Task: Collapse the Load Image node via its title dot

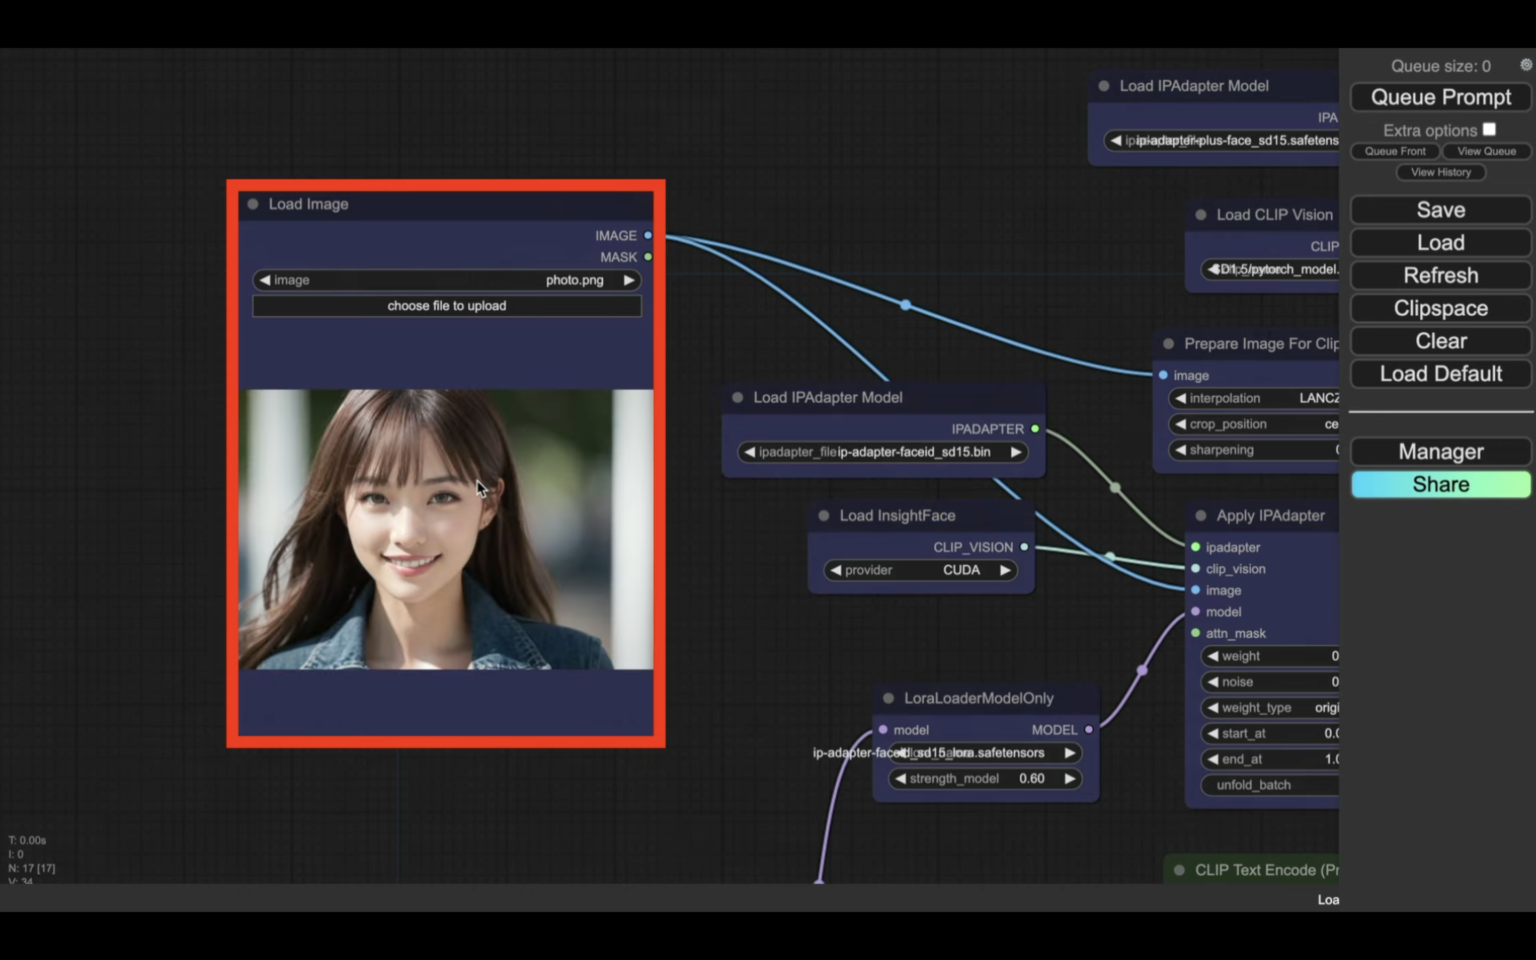Action: 251,204
